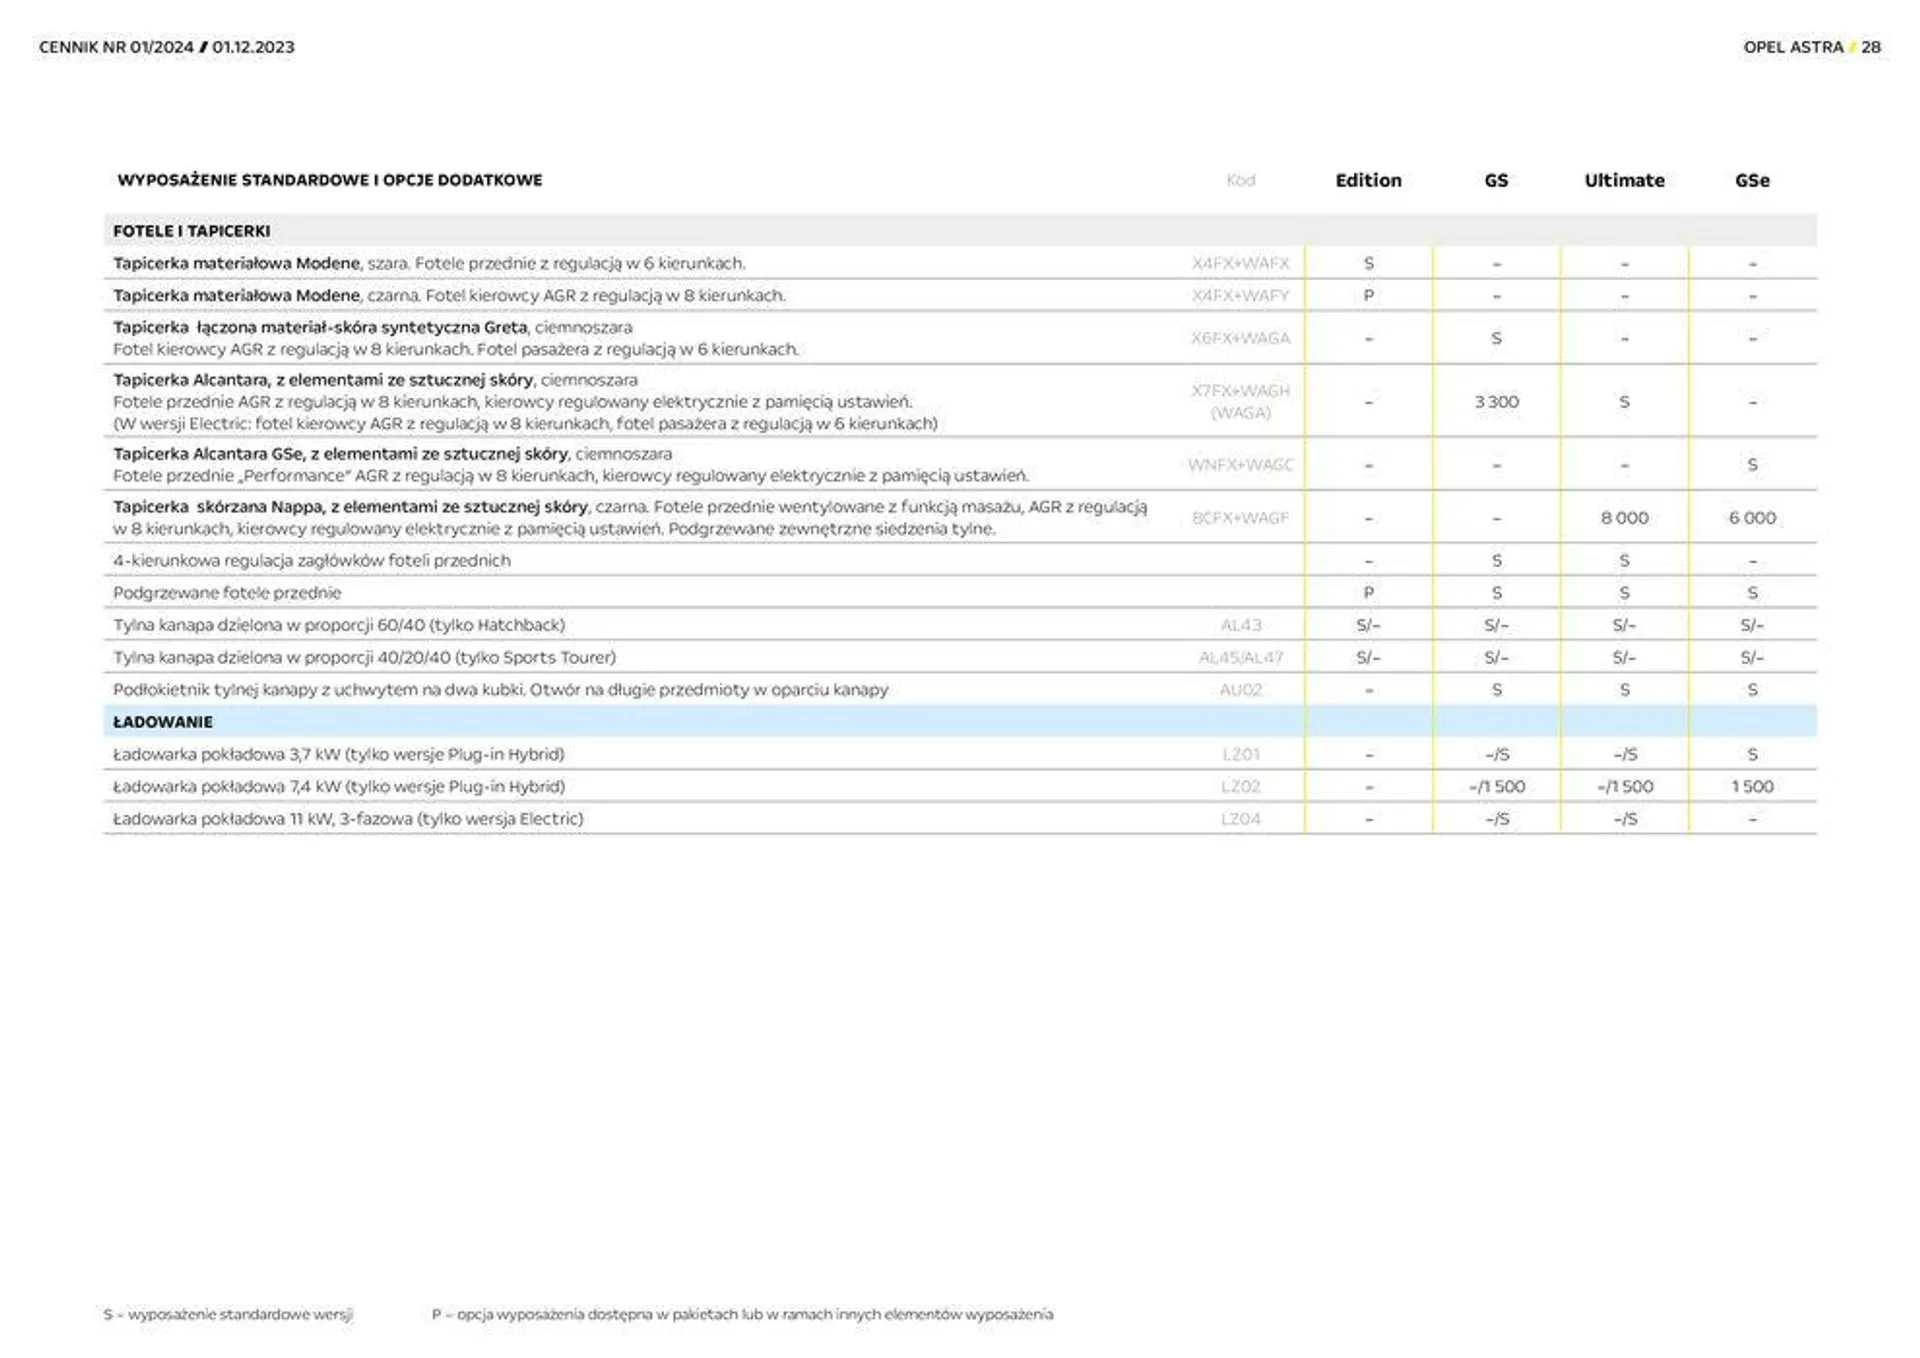Click Edition 'S' for Modene szara upholstery
The height and width of the screenshot is (1358, 1920).
coord(1368,263)
